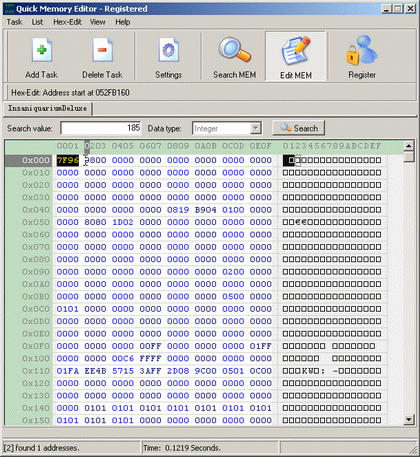Screen dimensions: 420x457
Task: Select the Search MEM magnifier icon
Action: (x=235, y=50)
